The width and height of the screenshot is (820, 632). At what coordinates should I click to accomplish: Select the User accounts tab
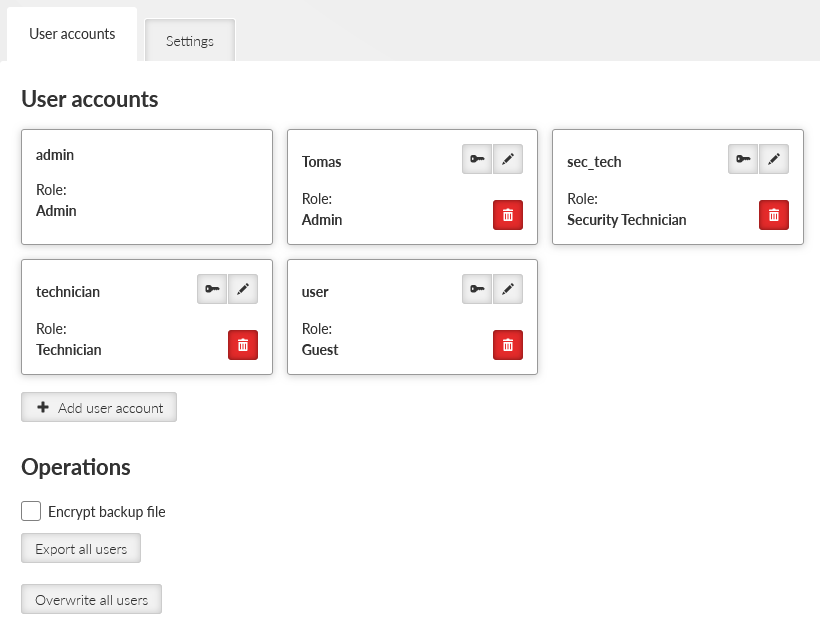coord(72,34)
